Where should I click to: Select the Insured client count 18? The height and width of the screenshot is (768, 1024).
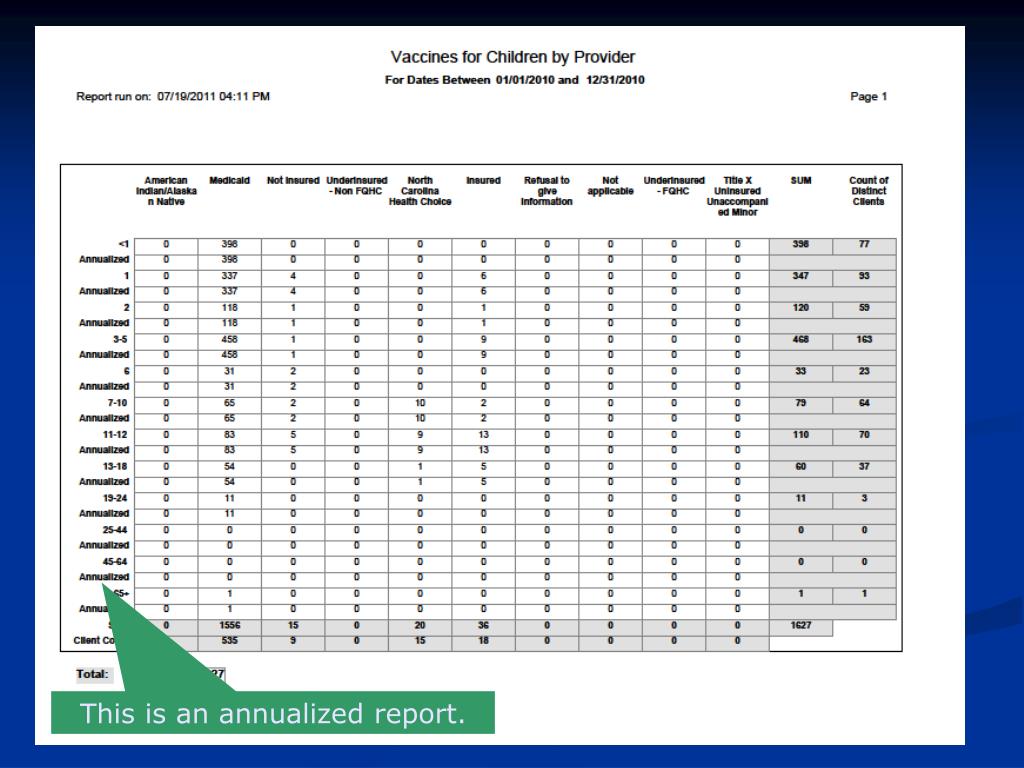[x=483, y=641]
